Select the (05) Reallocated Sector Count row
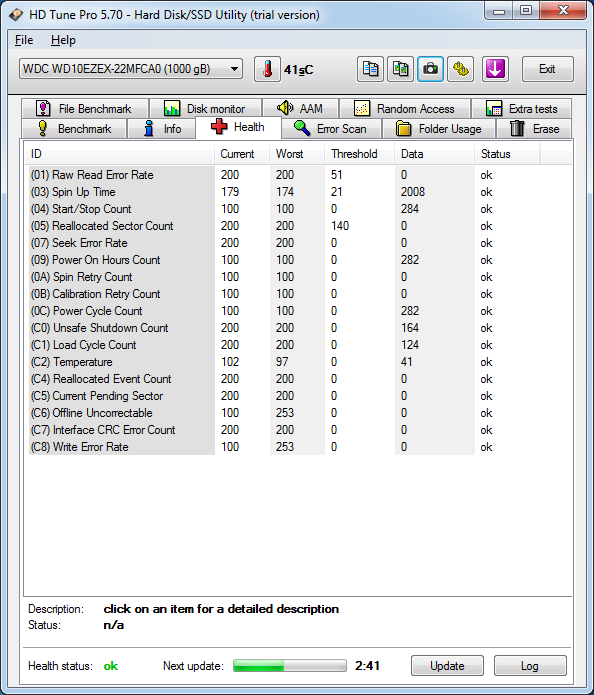This screenshot has width=594, height=695. 284,226
